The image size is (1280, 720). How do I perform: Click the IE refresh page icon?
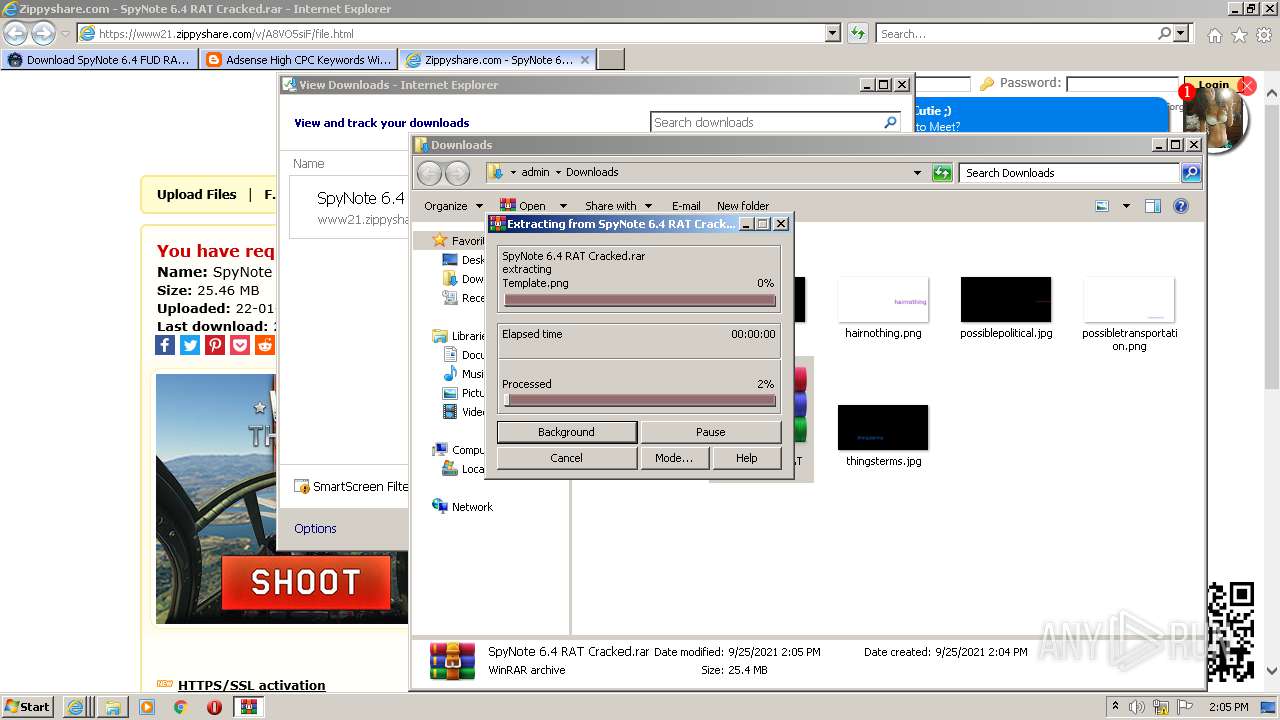(x=857, y=33)
